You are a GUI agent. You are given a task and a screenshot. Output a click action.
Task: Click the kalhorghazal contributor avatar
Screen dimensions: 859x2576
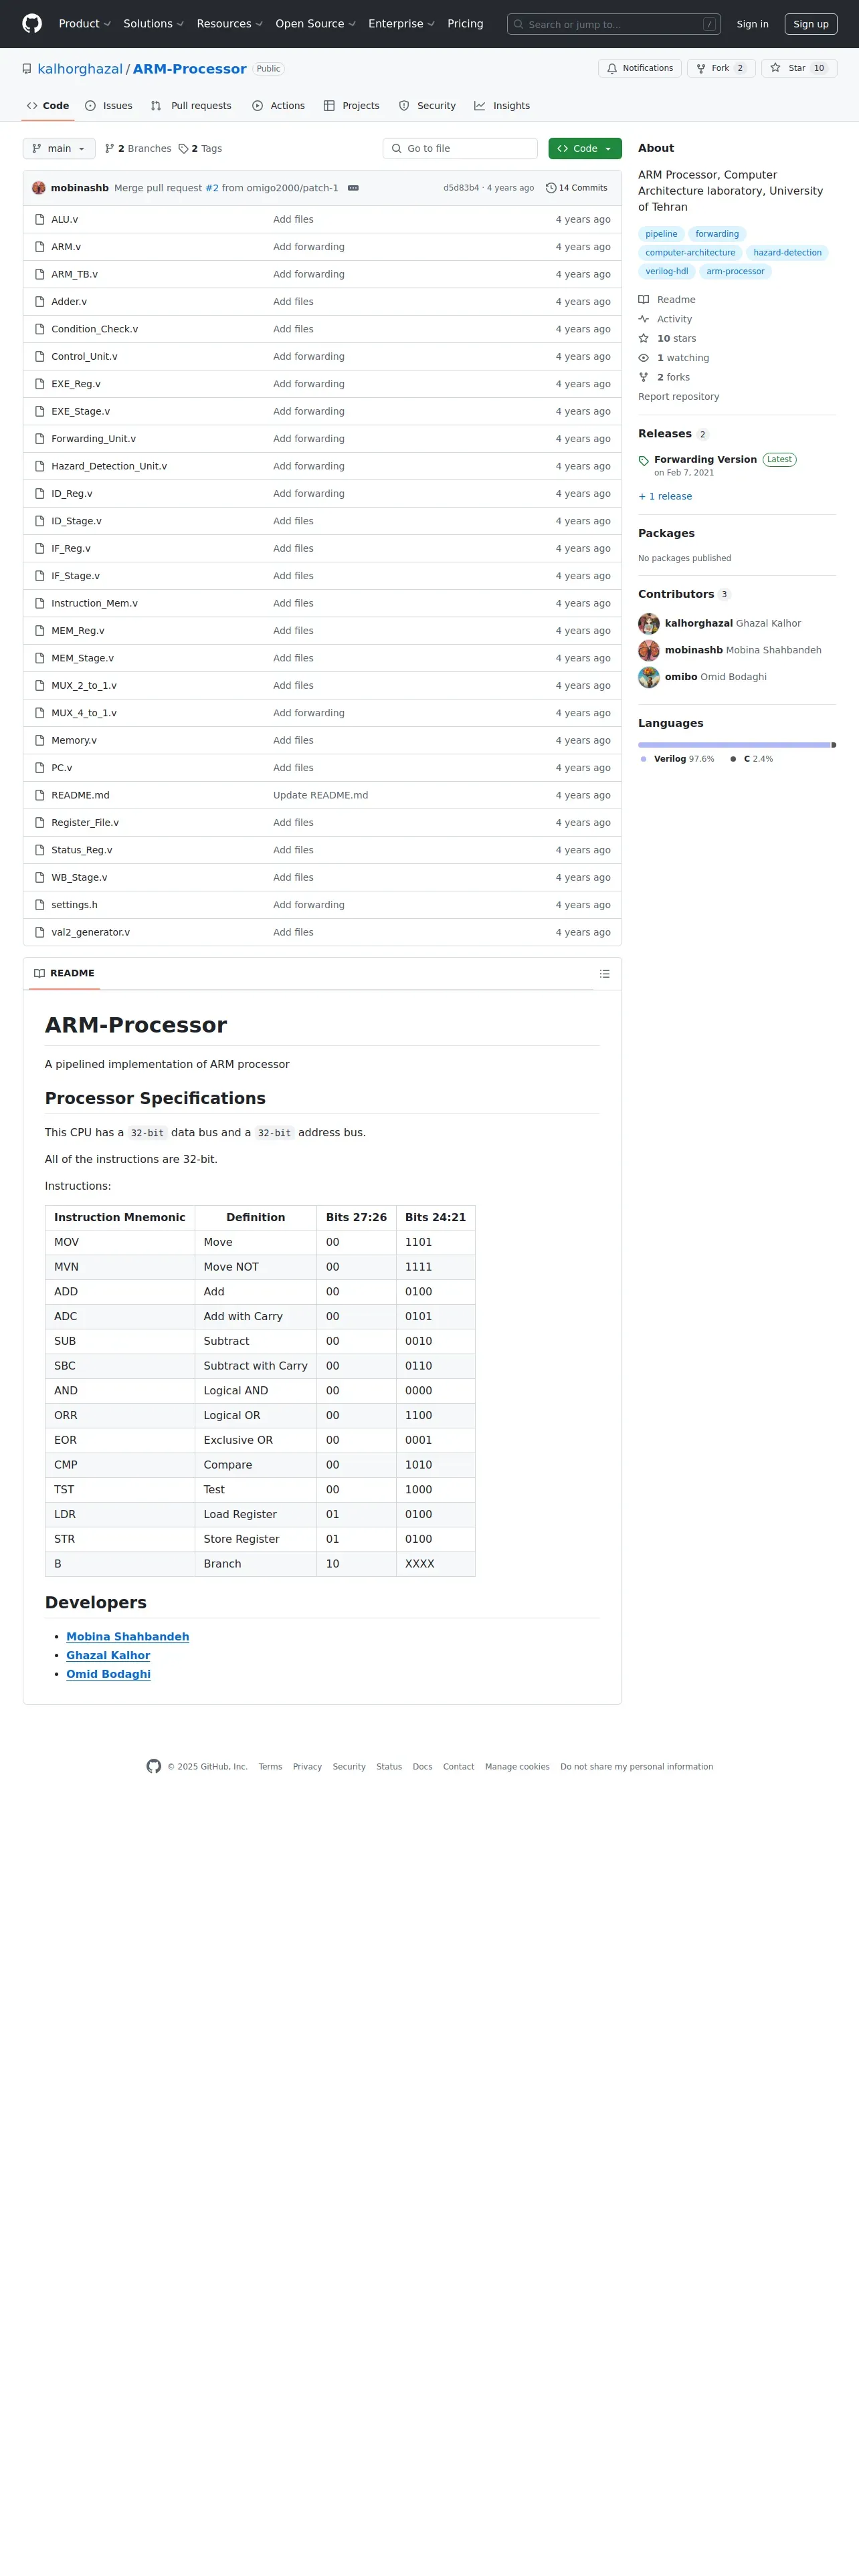(649, 624)
